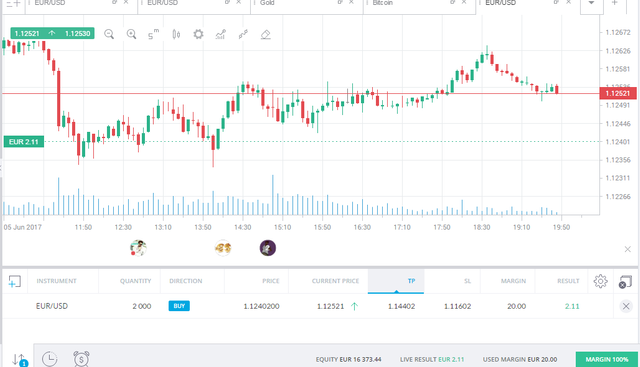
Task: Sort positions by DIRECTION column
Action: [x=186, y=281]
